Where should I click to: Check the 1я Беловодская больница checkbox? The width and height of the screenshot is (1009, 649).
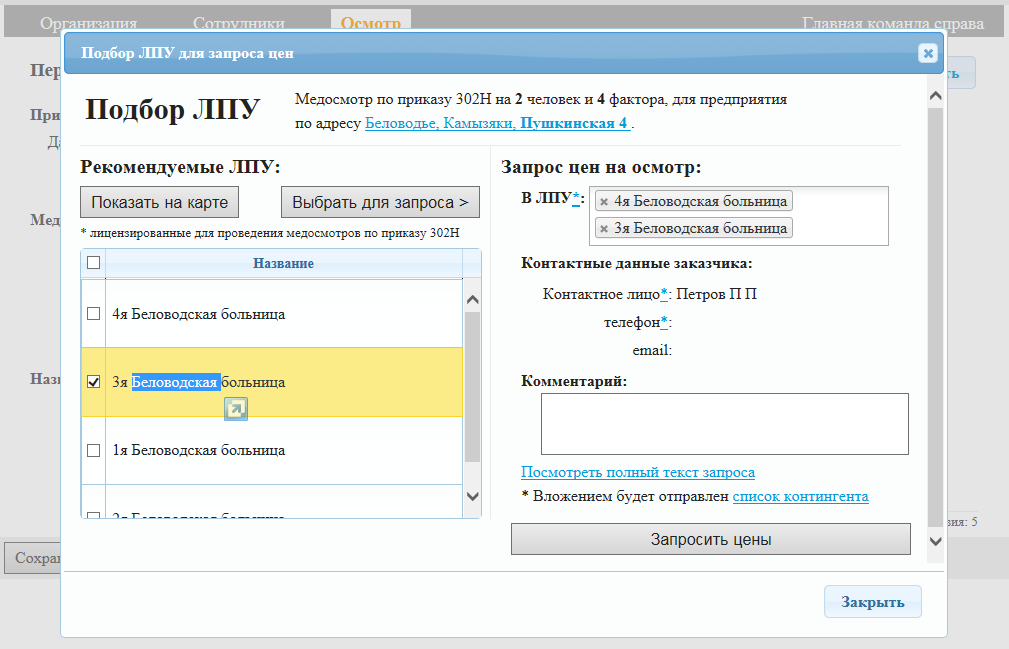[x=94, y=450]
